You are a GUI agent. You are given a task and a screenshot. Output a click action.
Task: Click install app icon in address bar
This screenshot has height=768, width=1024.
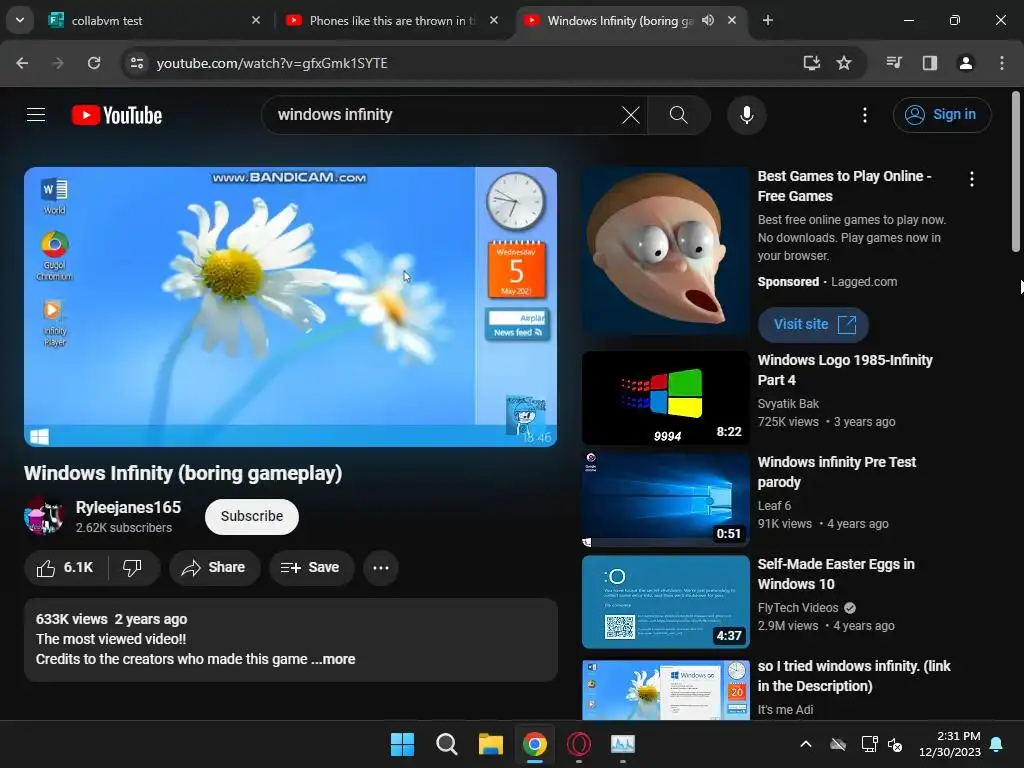812,63
